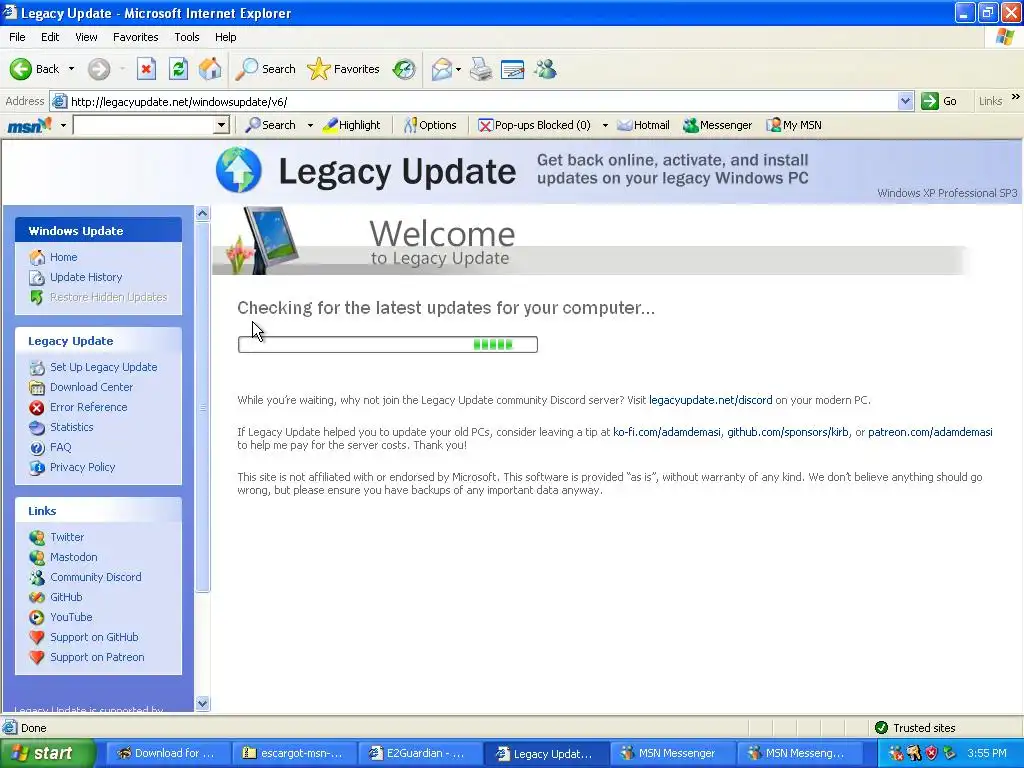Open Search pane in IE toolbar

pyautogui.click(x=266, y=69)
